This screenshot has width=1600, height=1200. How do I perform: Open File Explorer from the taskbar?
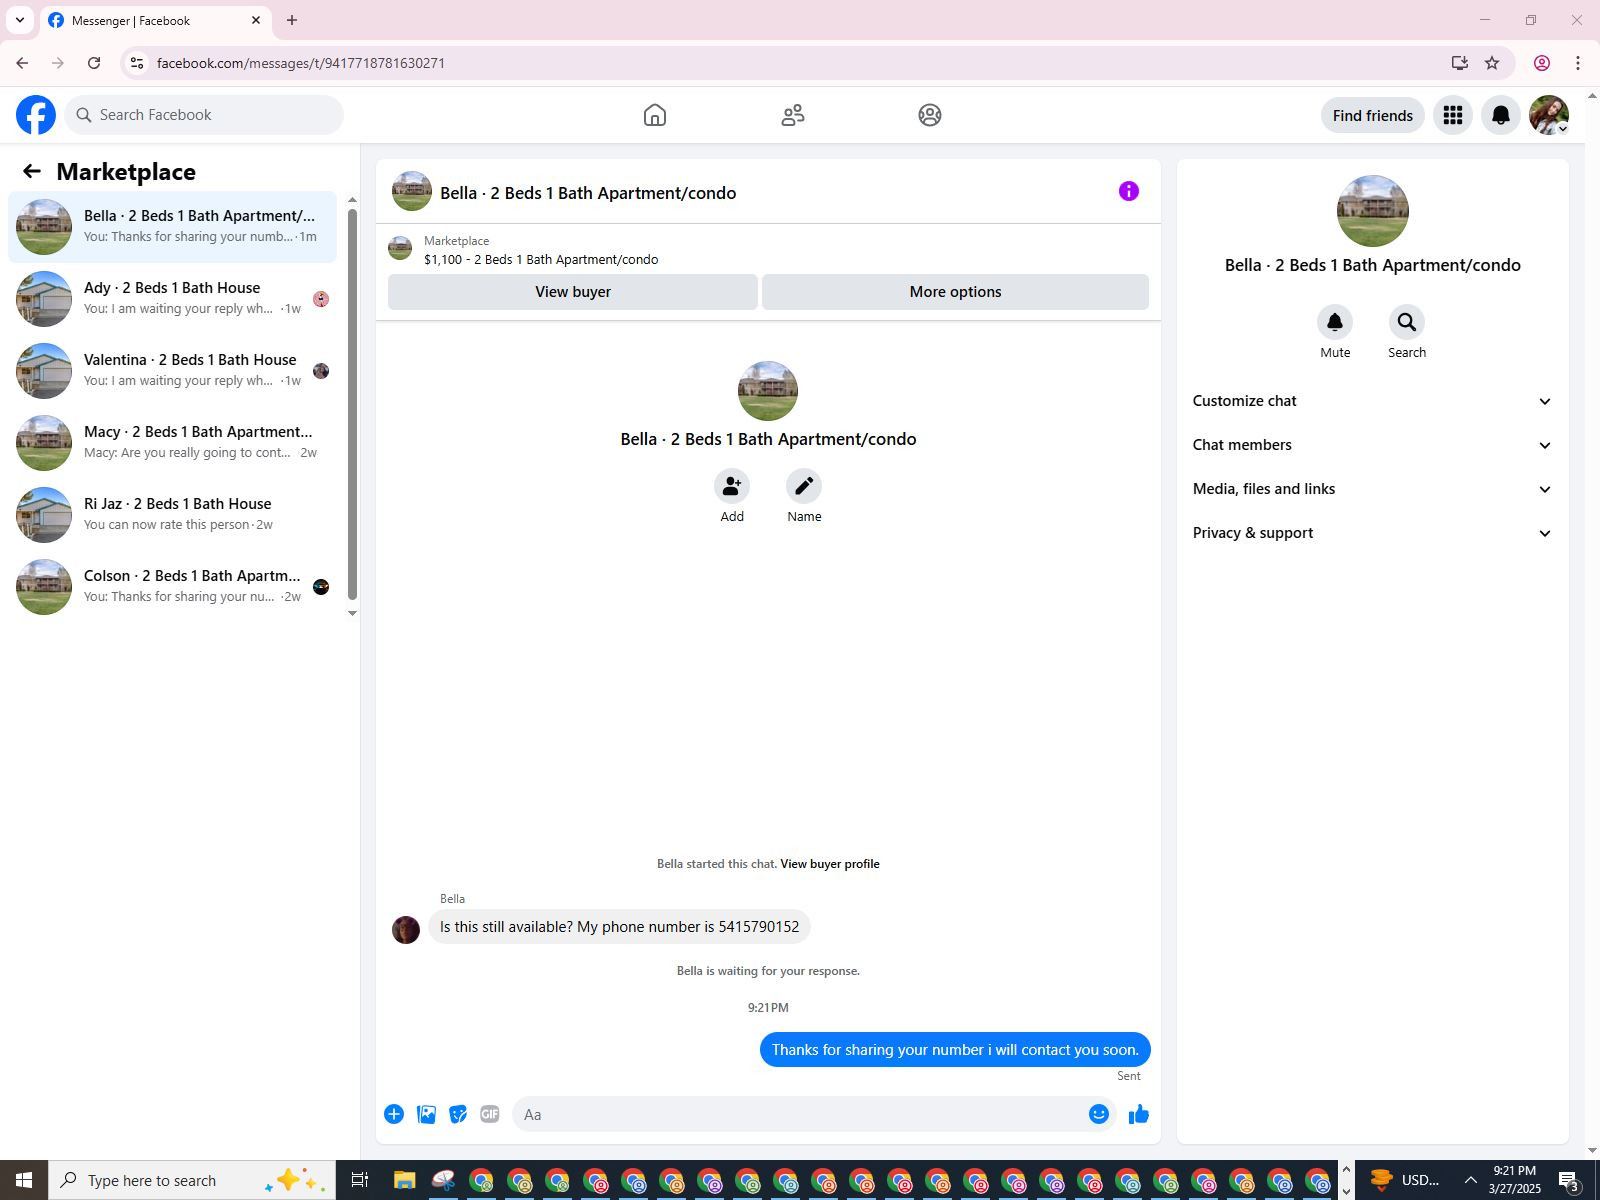tap(404, 1180)
